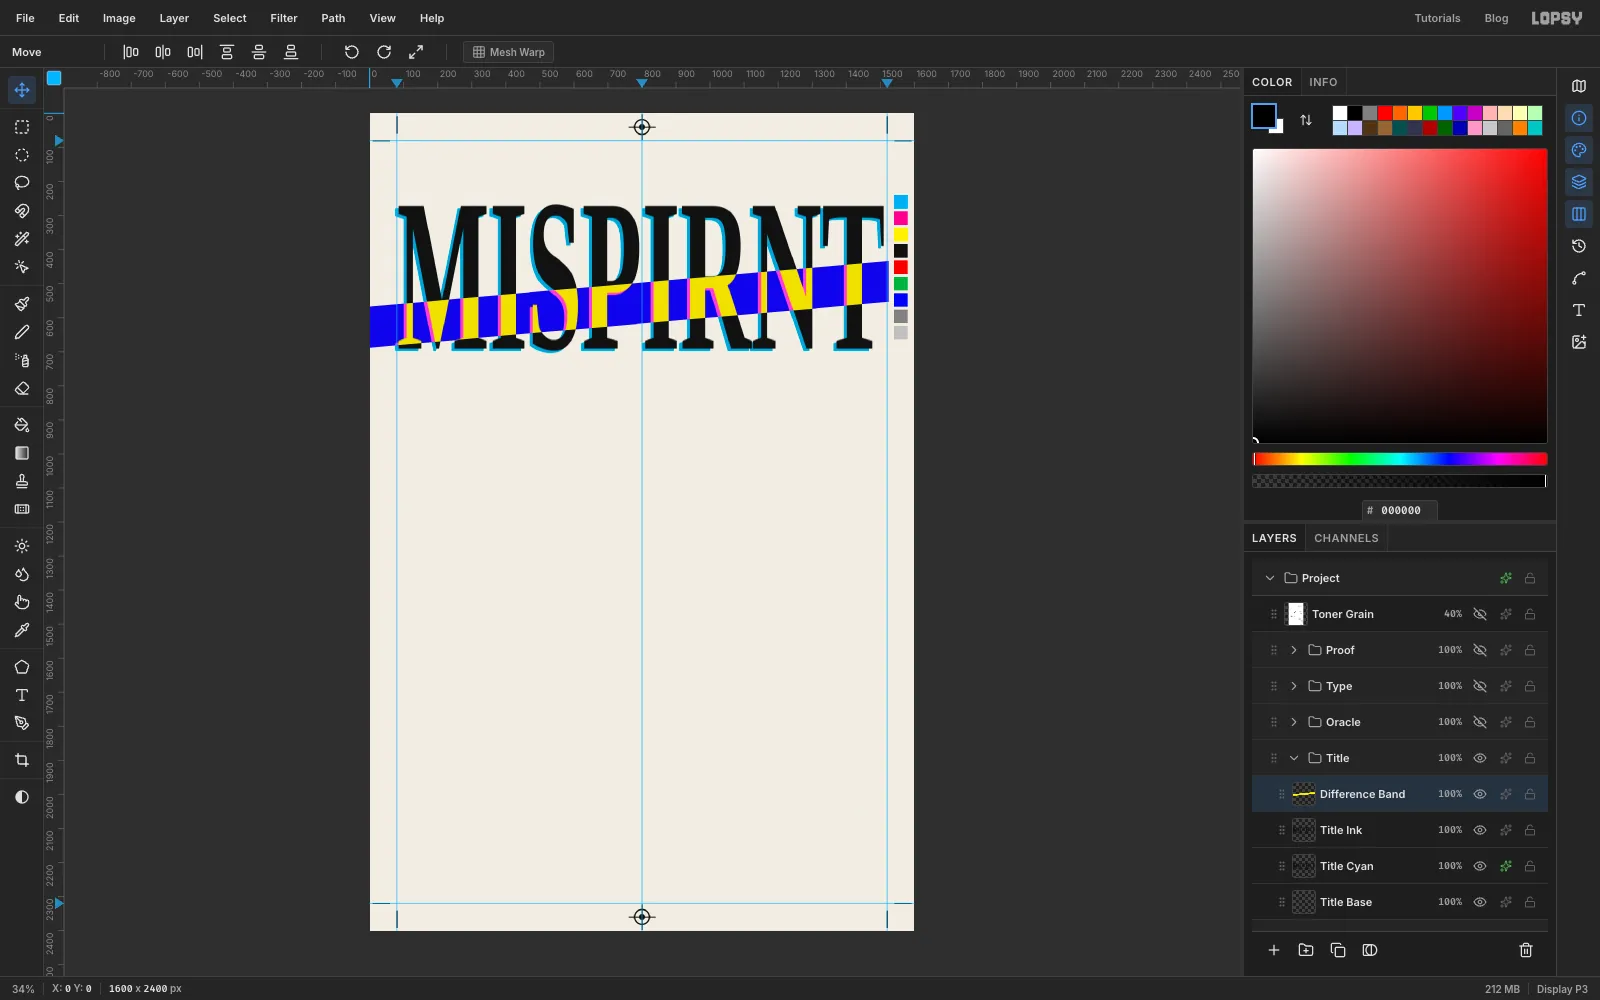Image resolution: width=1600 pixels, height=1000 pixels.
Task: Open the History panel icon on right strip
Action: tap(1579, 246)
